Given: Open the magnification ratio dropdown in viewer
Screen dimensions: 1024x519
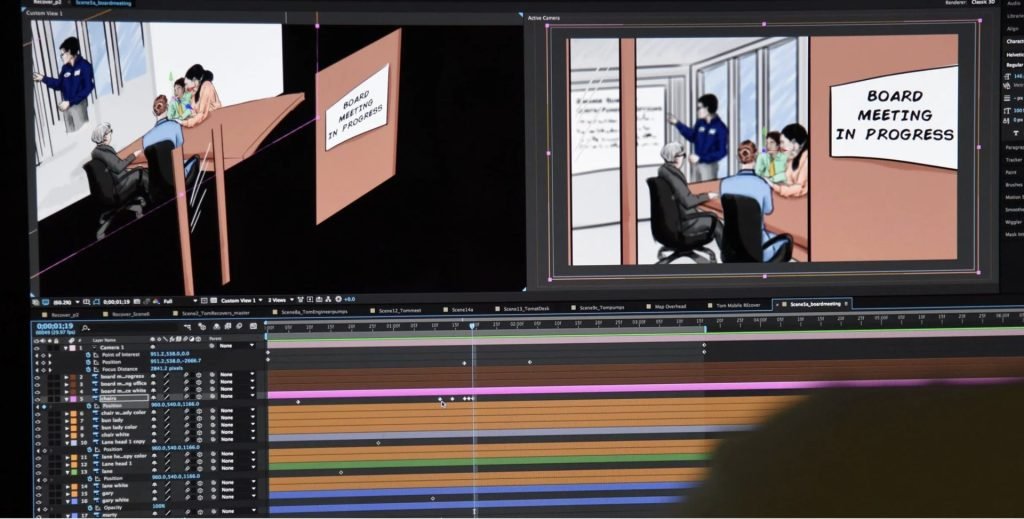Looking at the screenshot, I should click(65, 302).
